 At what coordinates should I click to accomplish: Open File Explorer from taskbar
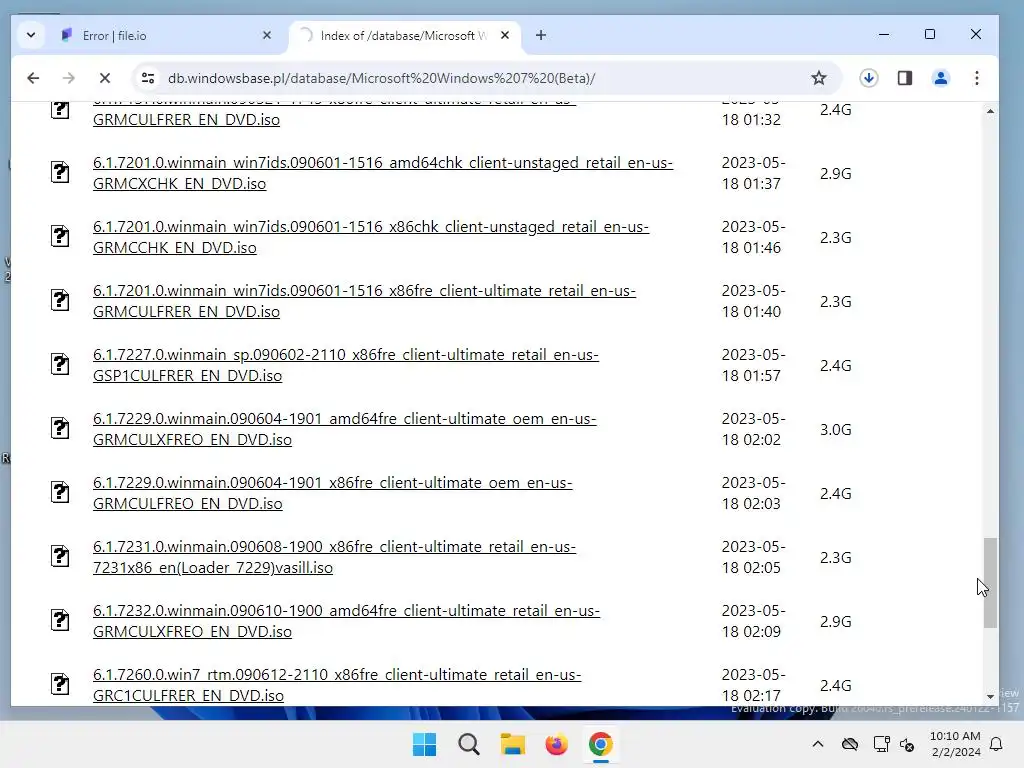point(513,744)
